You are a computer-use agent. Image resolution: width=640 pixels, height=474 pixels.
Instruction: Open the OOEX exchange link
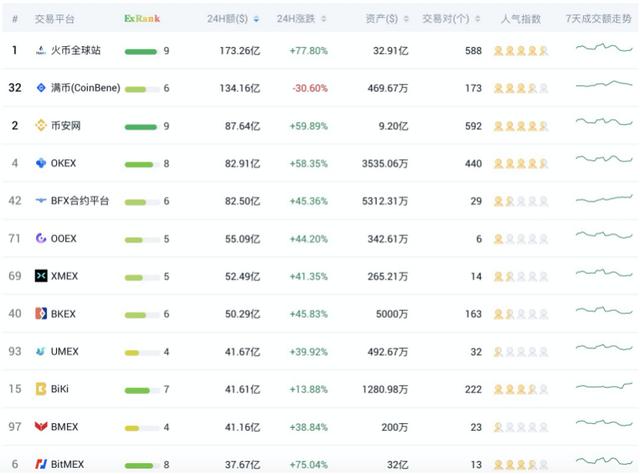coord(63,238)
